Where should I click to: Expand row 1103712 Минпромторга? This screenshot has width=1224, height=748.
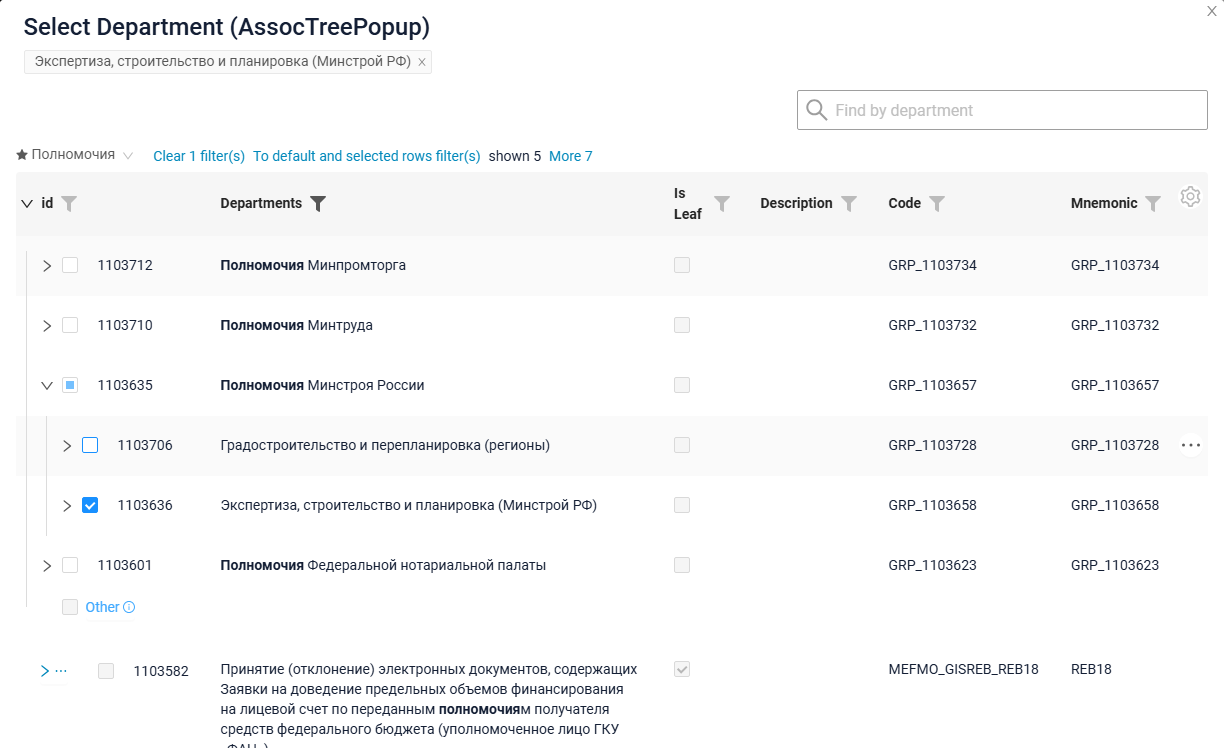(47, 265)
